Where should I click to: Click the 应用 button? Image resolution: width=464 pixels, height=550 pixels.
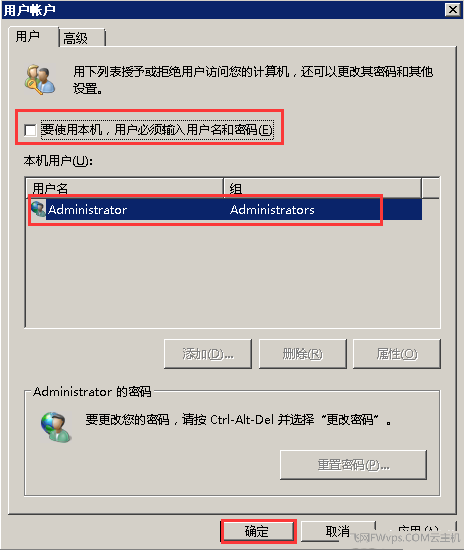tap(418, 531)
